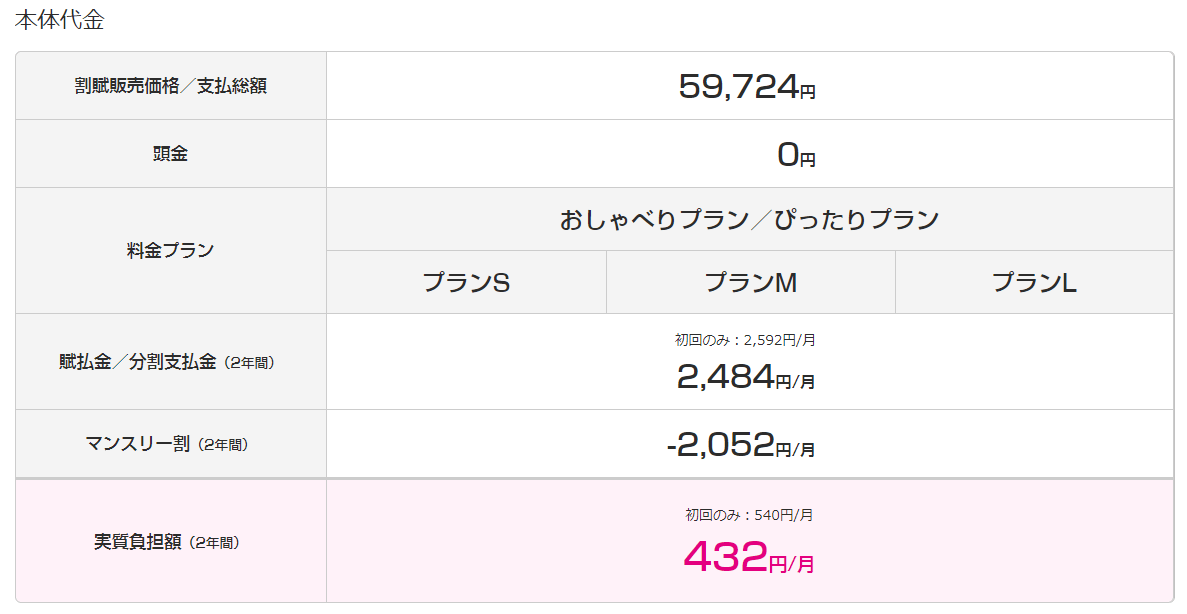Select the プランM column header
Image resolution: width=1187 pixels, height=614 pixels.
coord(751,282)
